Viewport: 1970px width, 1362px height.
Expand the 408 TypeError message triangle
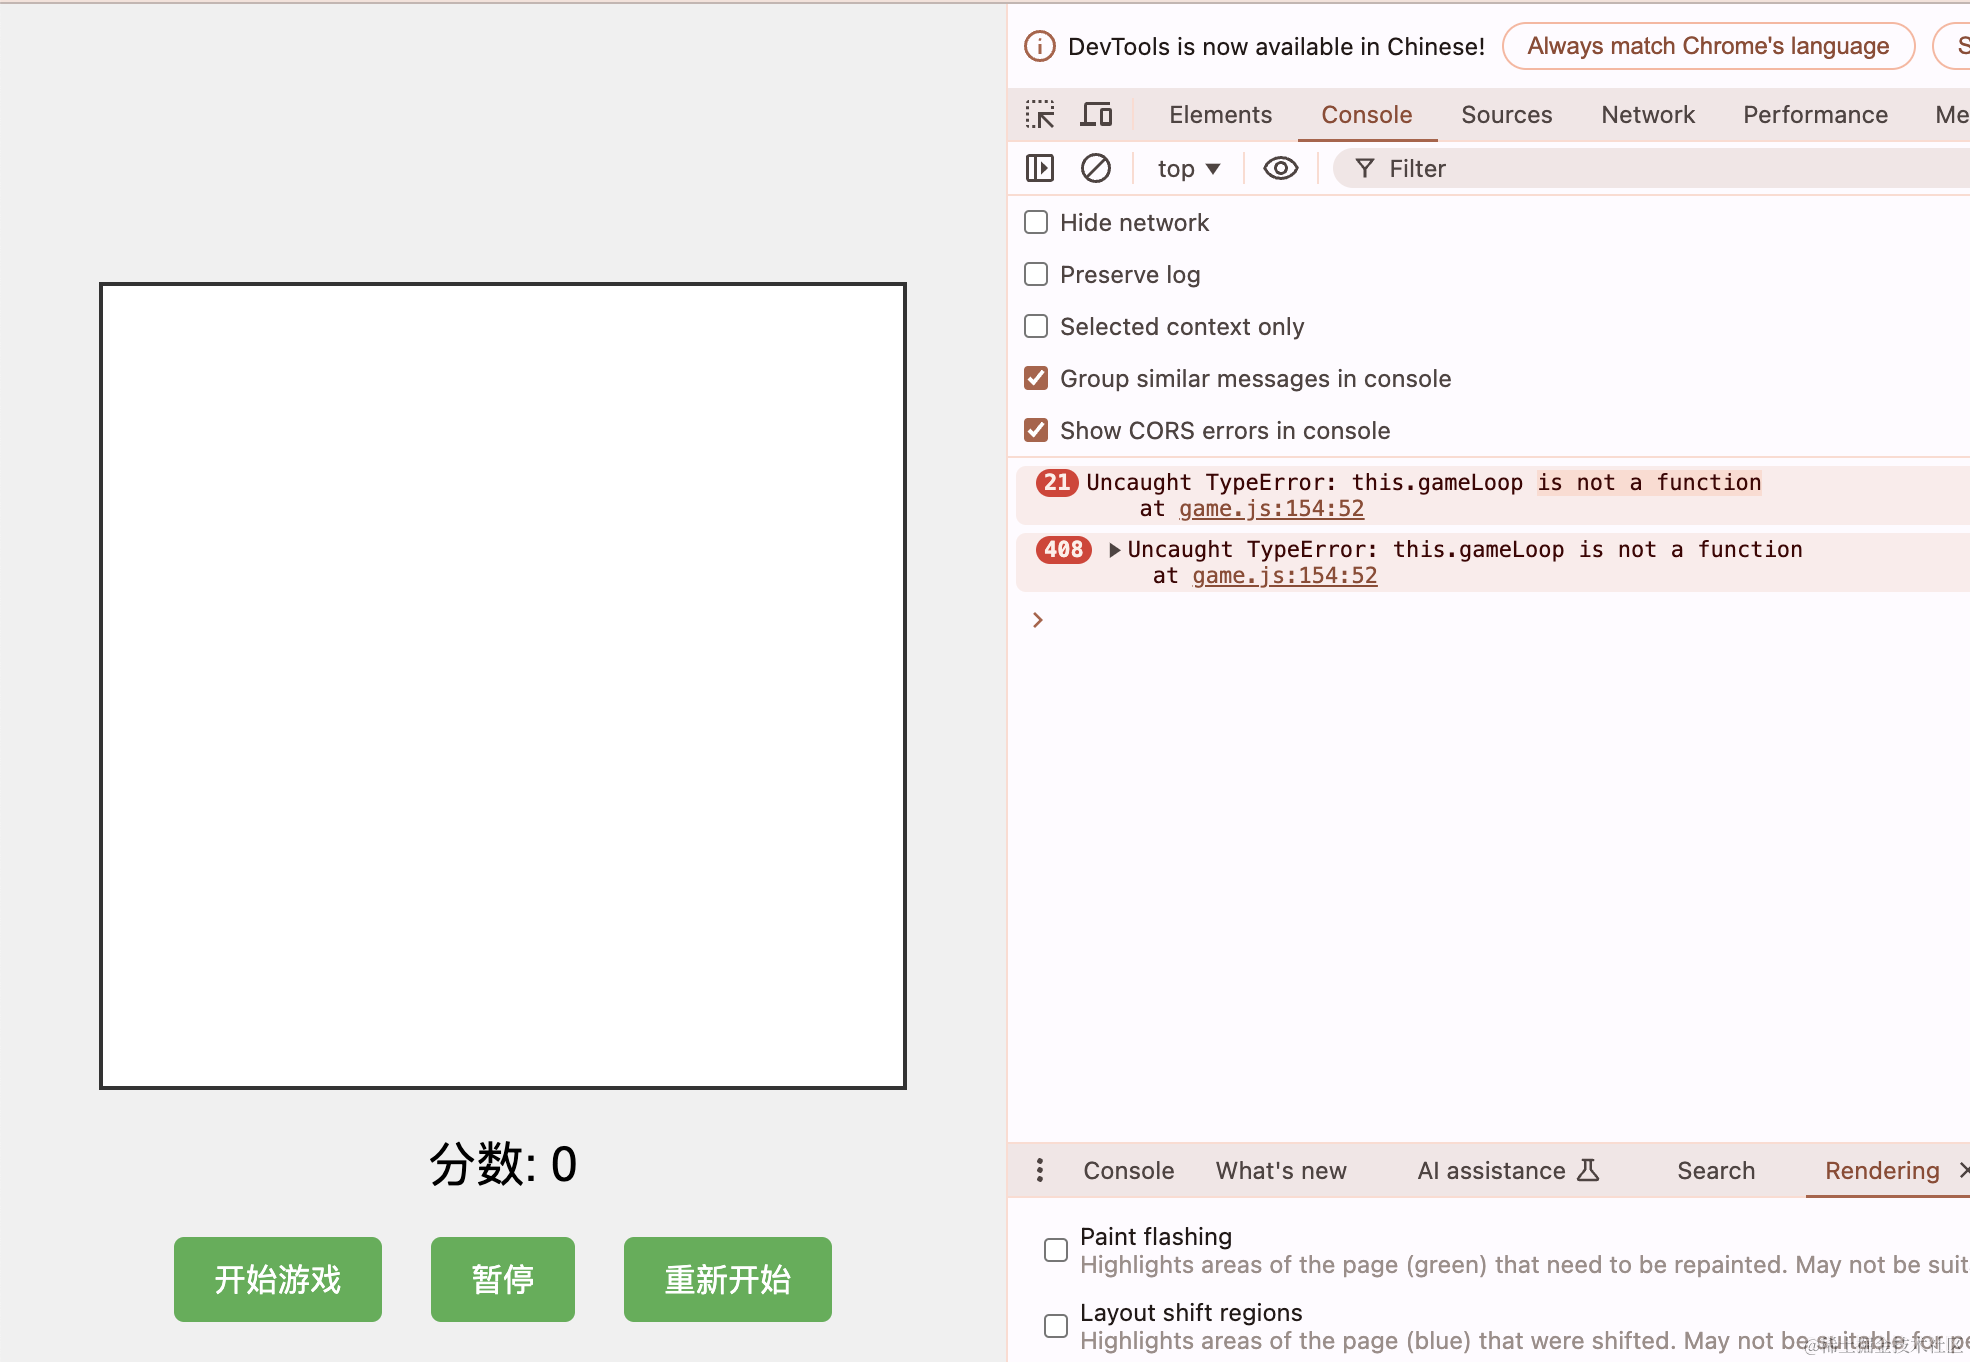(1114, 550)
